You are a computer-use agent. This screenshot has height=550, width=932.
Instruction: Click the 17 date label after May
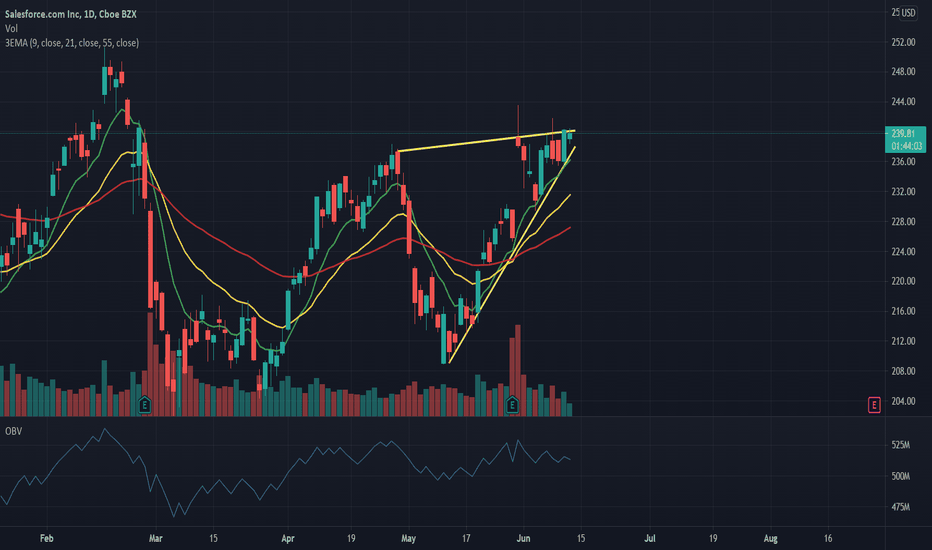pos(466,539)
